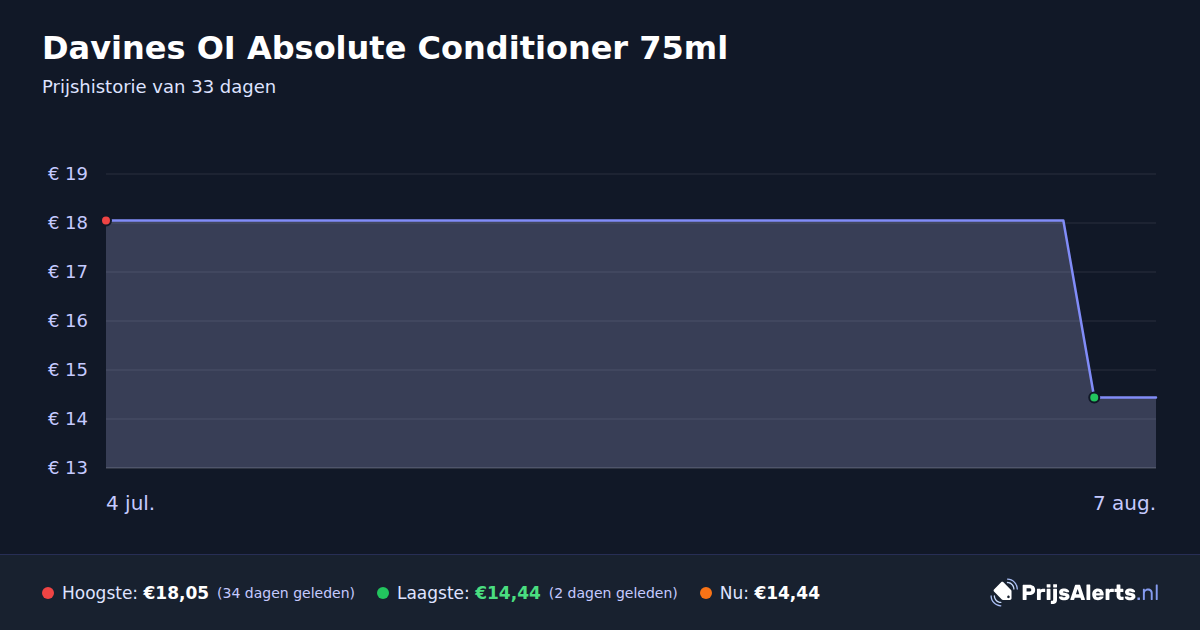1200x630 pixels.
Task: Open the PrijsAlerts.nl brand link
Action: (1075, 592)
